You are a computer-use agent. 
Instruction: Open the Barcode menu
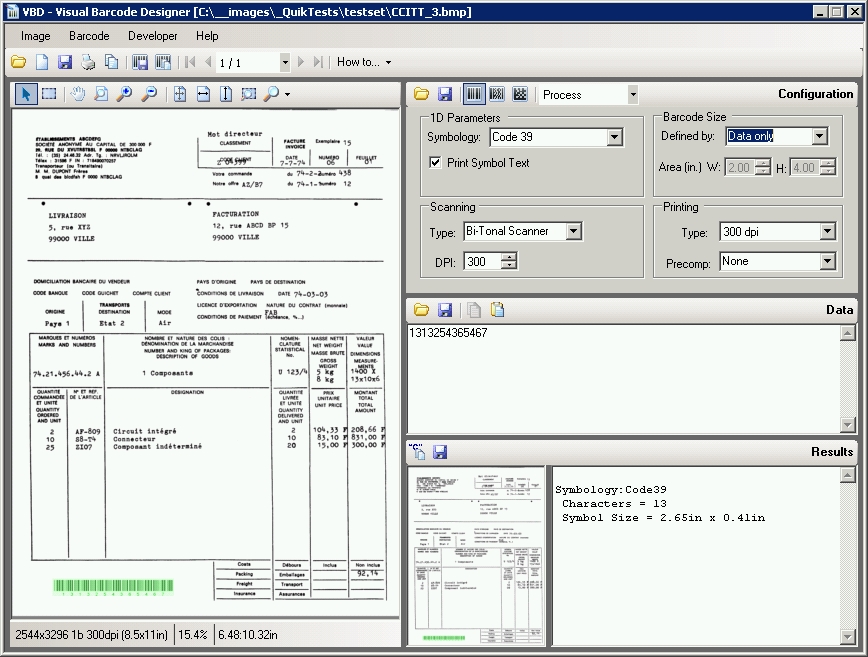[89, 36]
